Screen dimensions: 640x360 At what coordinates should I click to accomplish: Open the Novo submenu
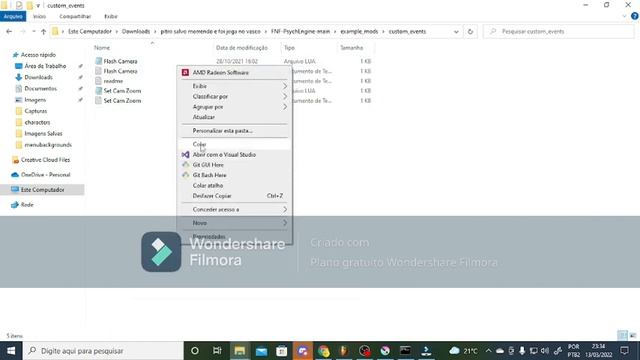click(234, 223)
